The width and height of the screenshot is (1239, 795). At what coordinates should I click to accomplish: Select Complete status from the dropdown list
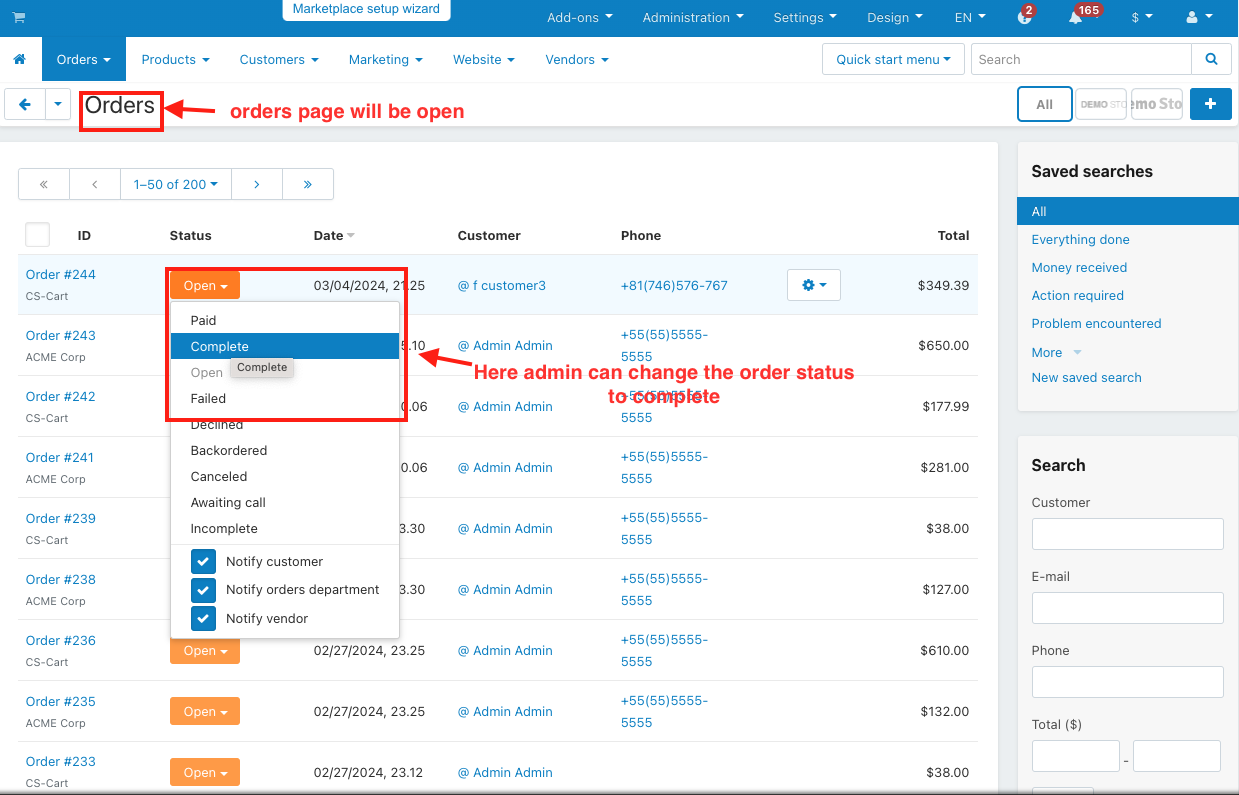point(220,346)
